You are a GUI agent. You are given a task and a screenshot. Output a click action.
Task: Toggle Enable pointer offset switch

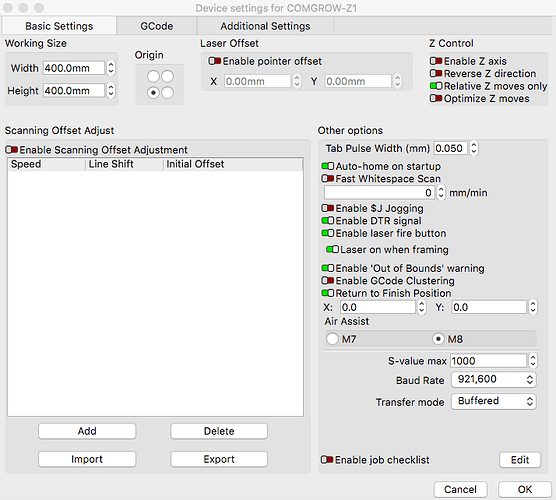click(x=215, y=61)
